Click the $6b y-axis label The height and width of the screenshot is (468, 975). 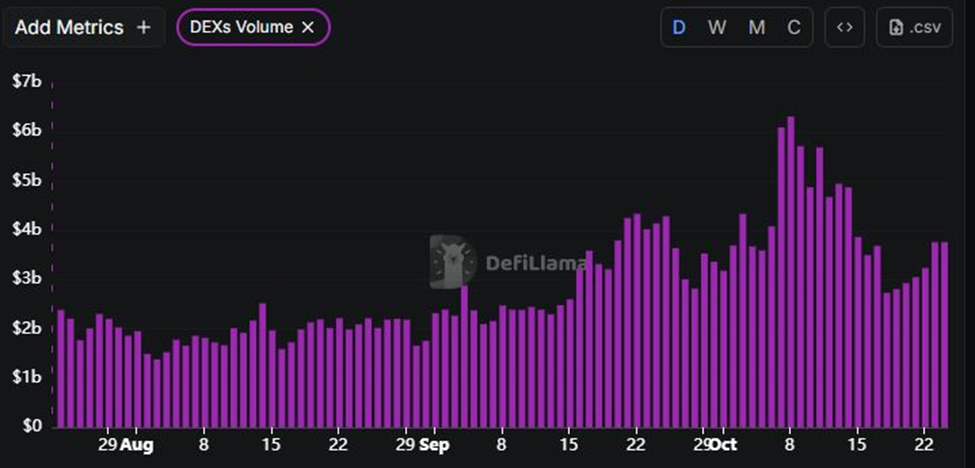pos(26,131)
